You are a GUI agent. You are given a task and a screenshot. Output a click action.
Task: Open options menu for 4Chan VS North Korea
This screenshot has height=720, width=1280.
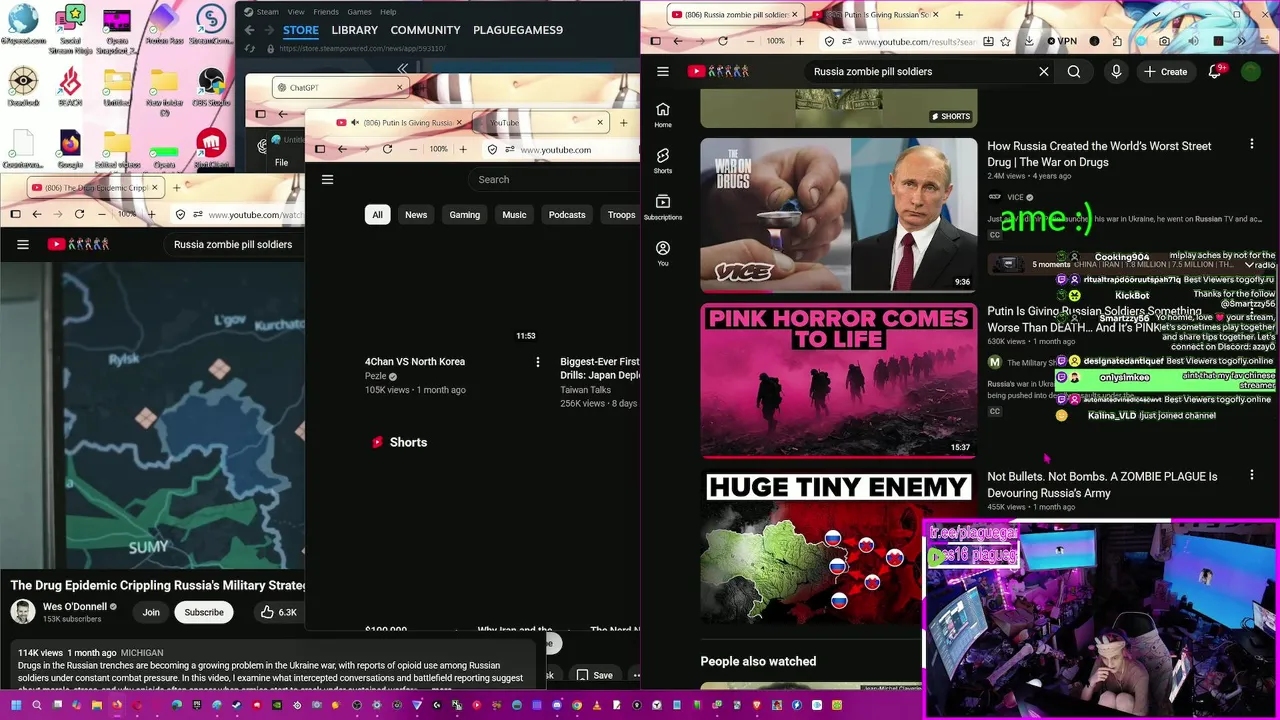pyautogui.click(x=537, y=362)
